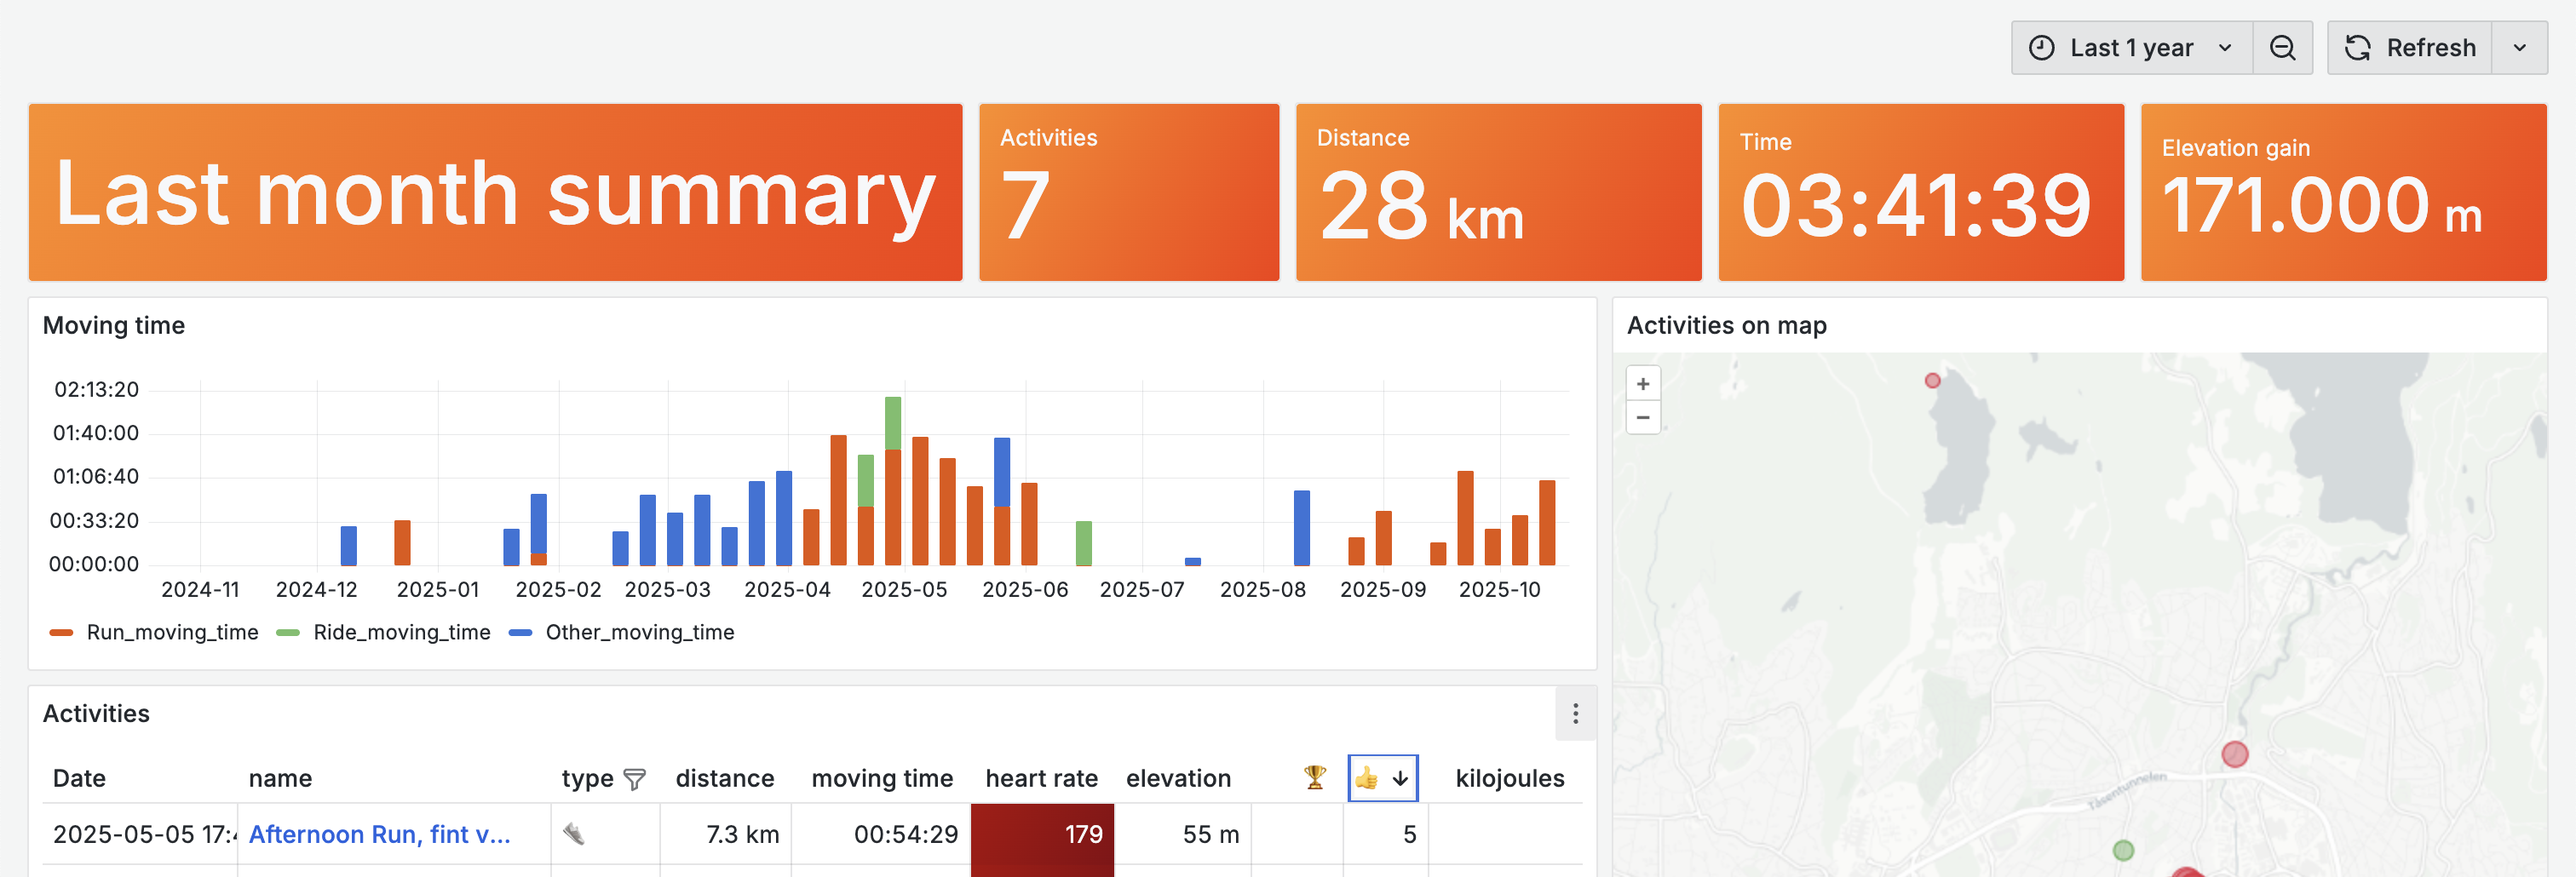Click the type column filter icon
2576x877 pixels.
634,779
